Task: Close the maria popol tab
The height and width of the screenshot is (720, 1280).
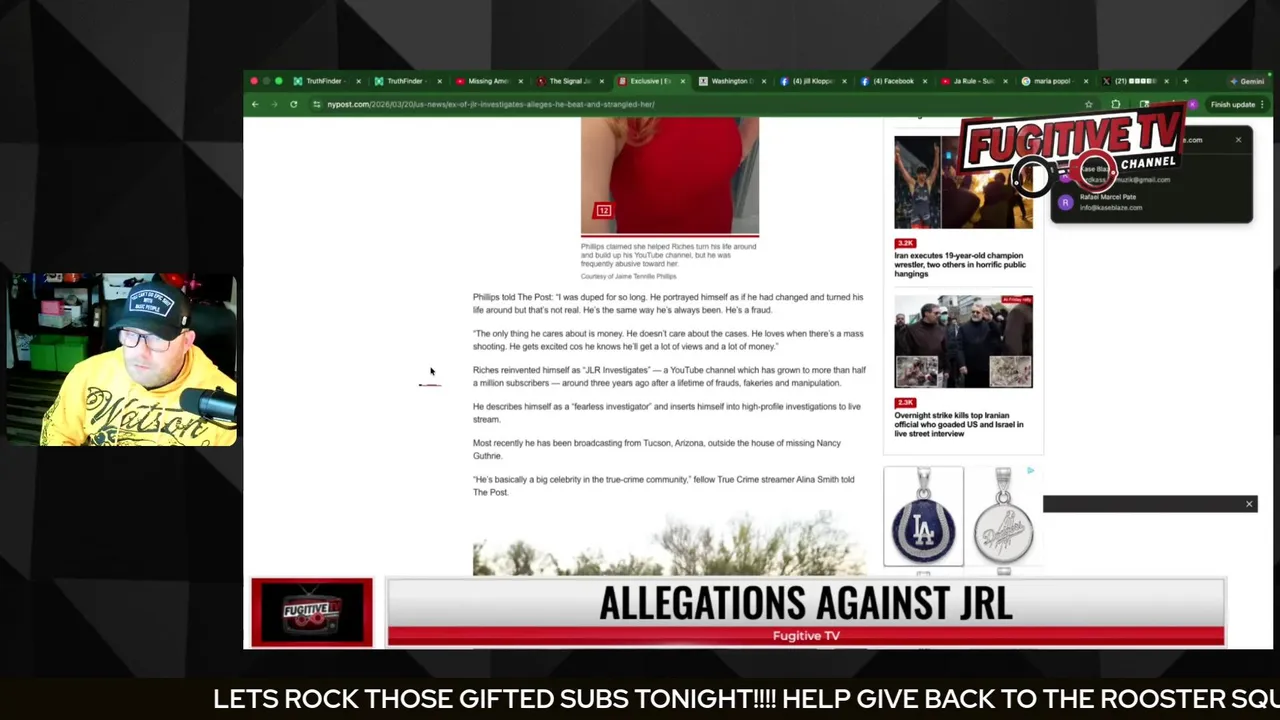Action: [x=1086, y=81]
